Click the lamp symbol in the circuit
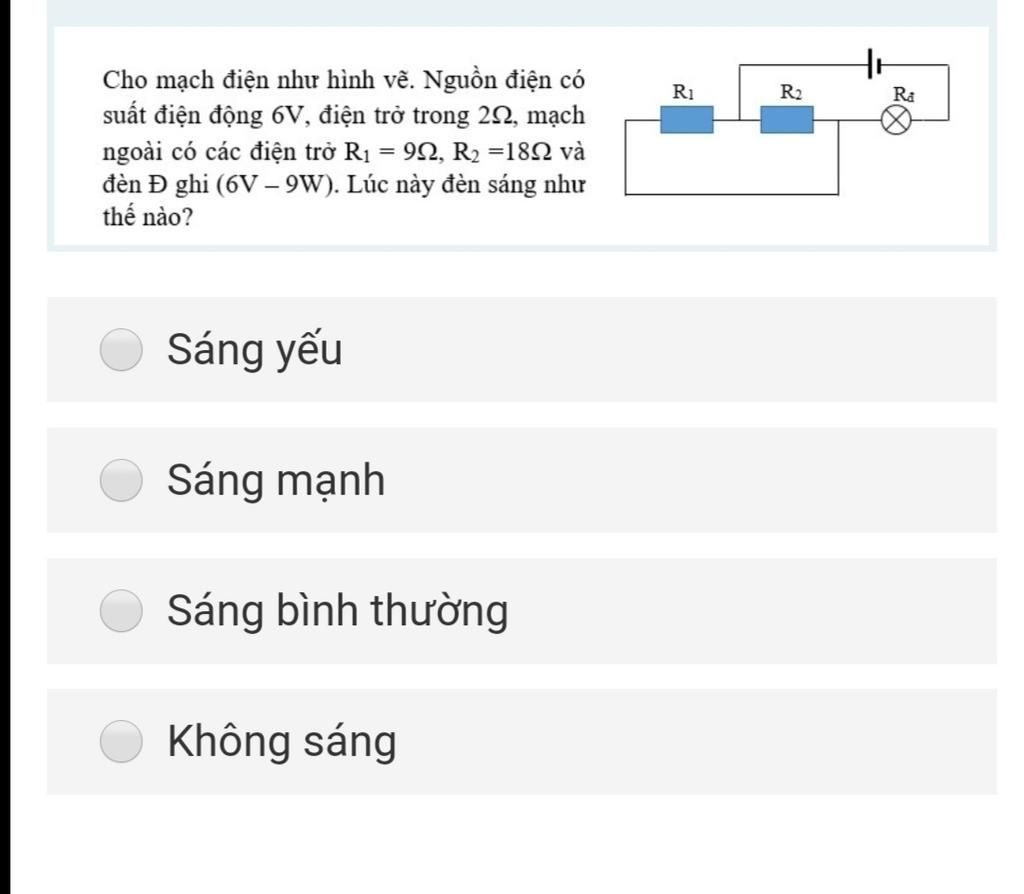Image resolution: width=1024 pixels, height=894 pixels. point(897,120)
